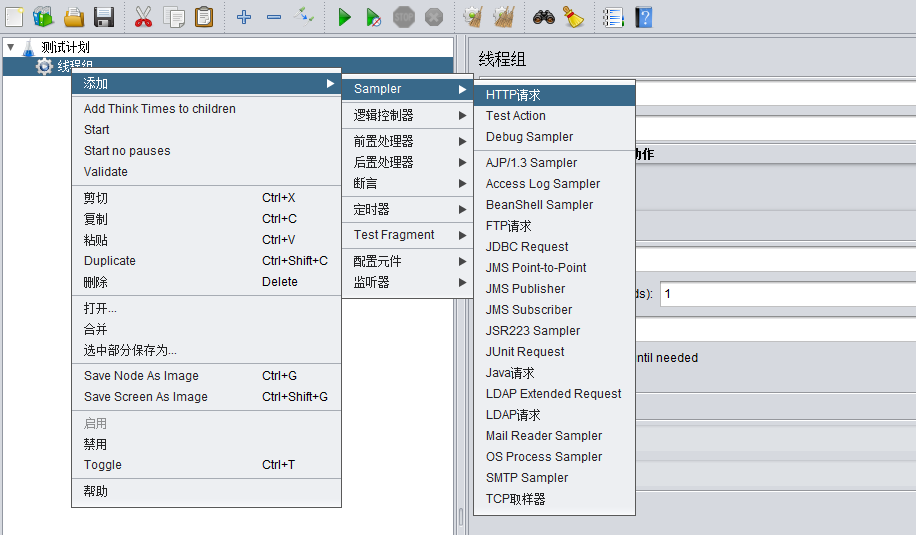Save the test plan with floppy icon

point(104,17)
